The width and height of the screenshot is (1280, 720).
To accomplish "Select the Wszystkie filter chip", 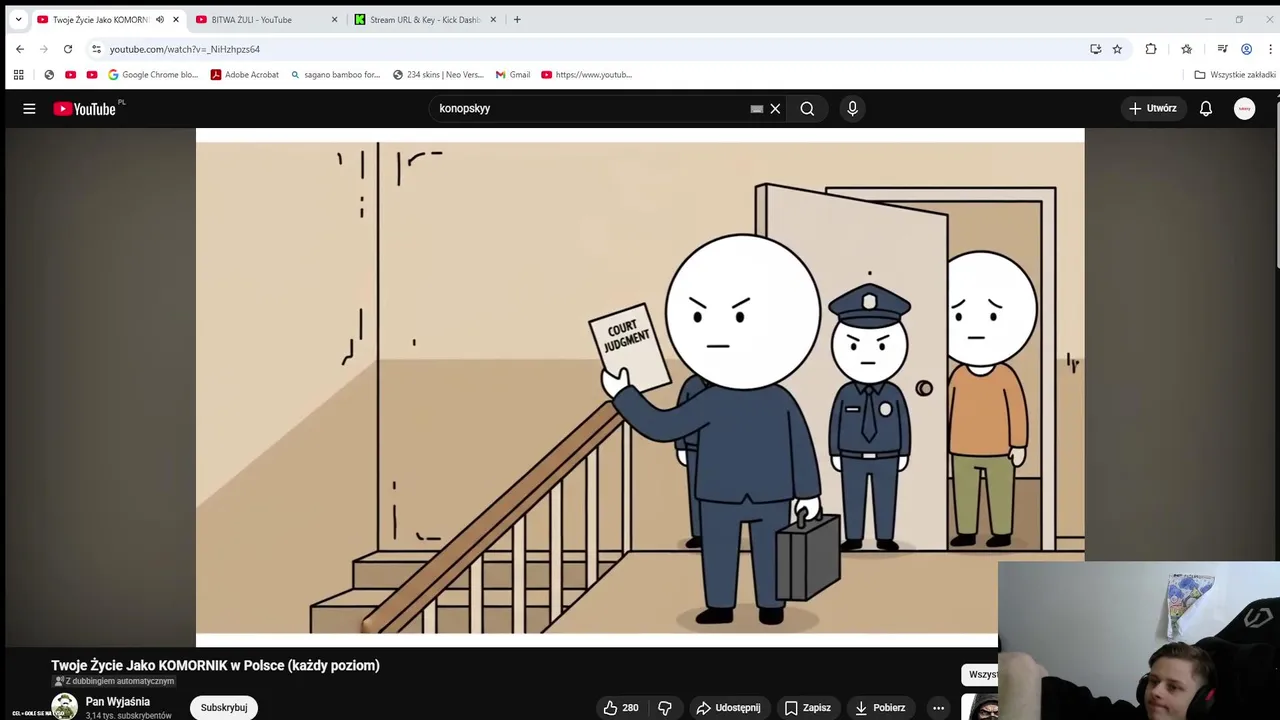I will (x=981, y=674).
